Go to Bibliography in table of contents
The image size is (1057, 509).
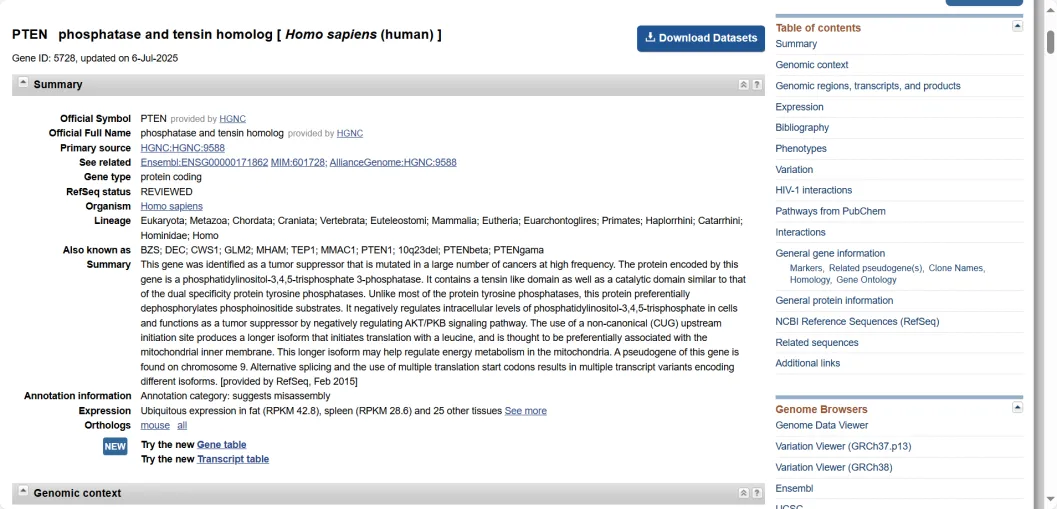point(802,128)
